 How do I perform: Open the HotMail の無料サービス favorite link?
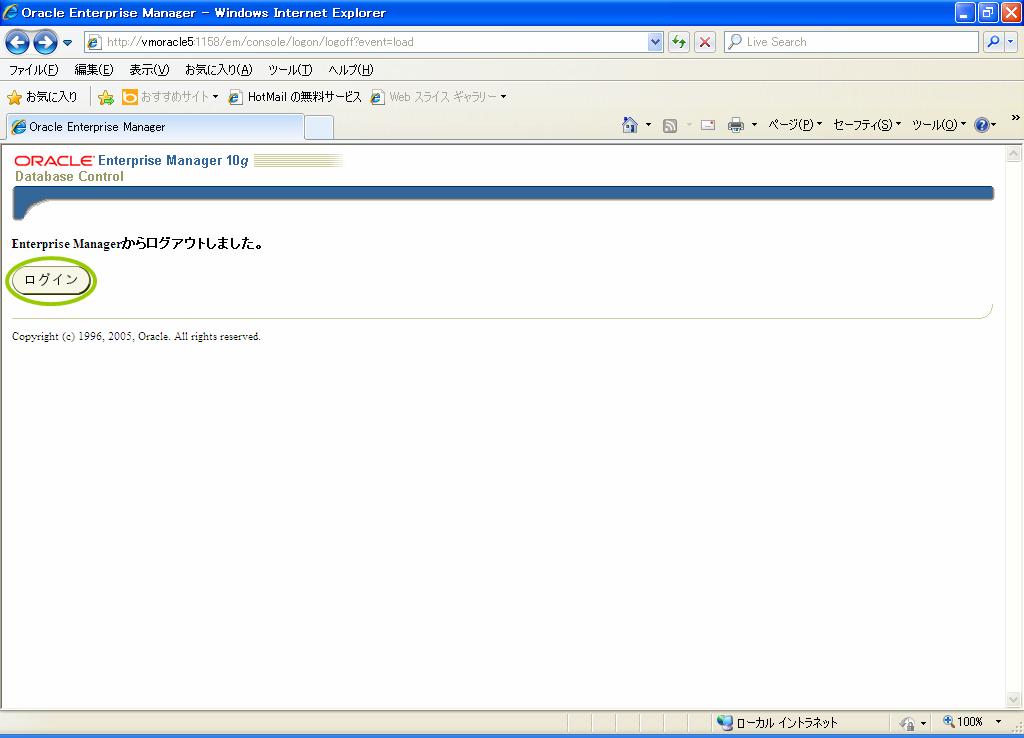pos(295,97)
